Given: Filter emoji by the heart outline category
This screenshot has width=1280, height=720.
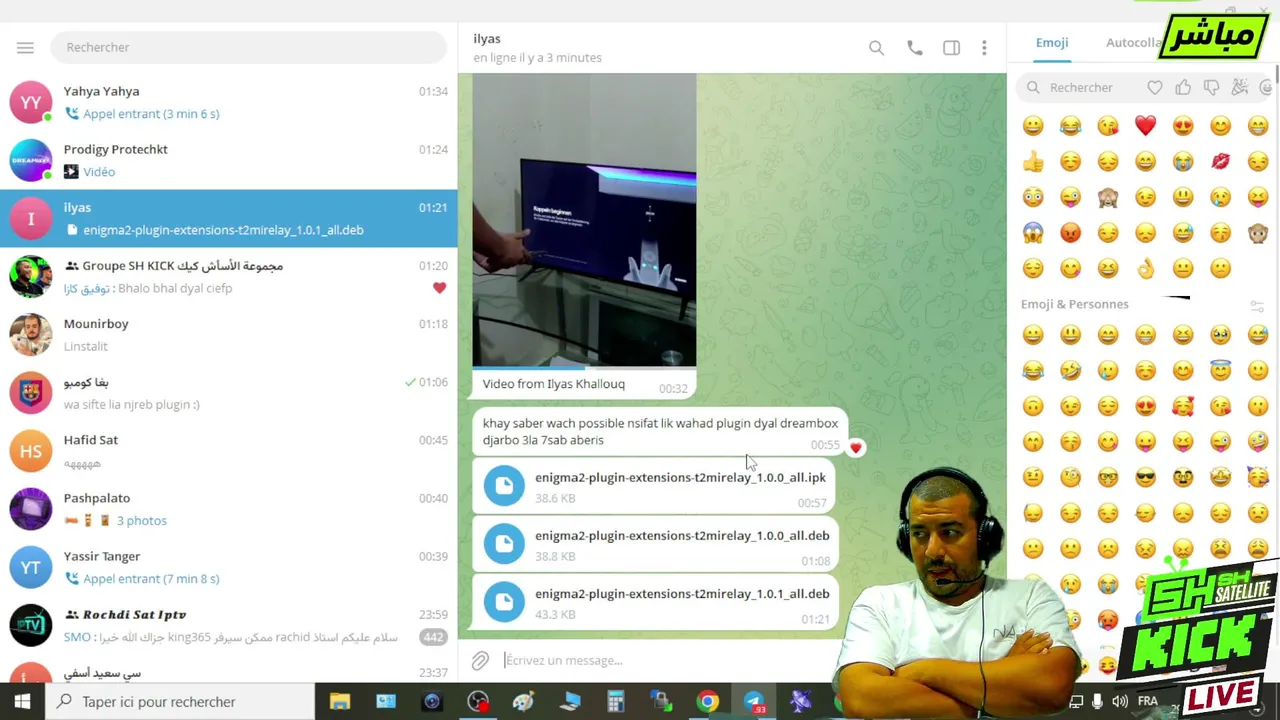Looking at the screenshot, I should click(x=1155, y=88).
